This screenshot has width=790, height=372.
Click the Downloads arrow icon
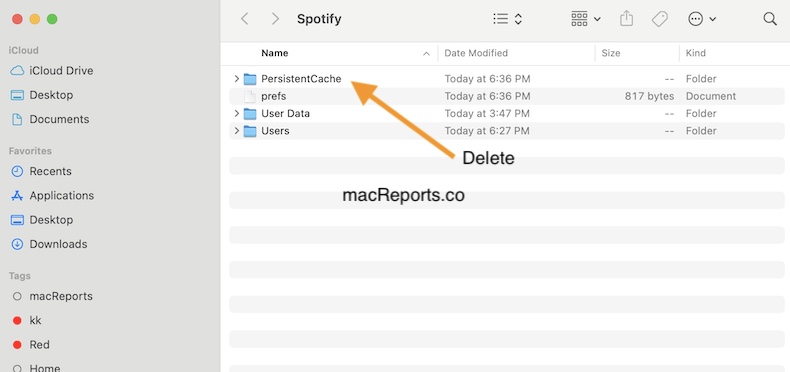click(17, 244)
